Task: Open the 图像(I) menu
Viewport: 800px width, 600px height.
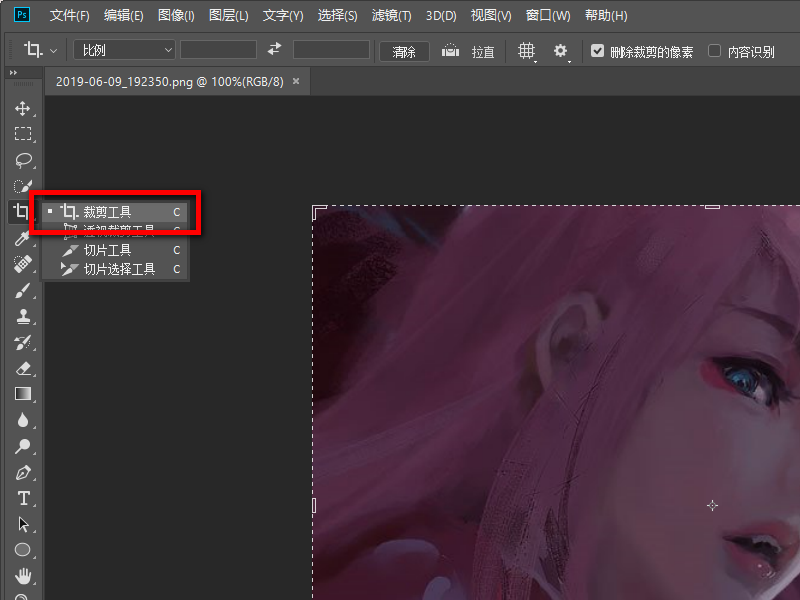Action: pos(176,15)
